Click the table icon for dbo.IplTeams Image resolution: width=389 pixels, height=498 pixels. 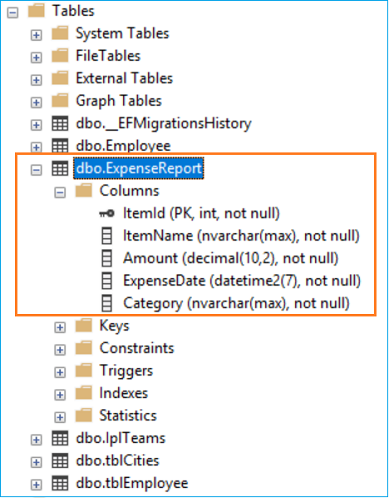coord(60,438)
